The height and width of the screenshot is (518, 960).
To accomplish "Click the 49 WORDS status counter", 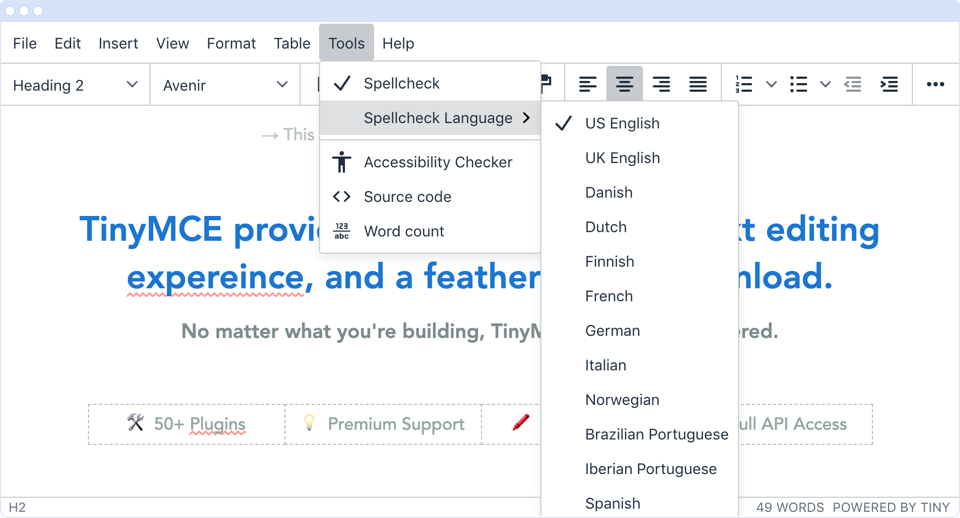I will click(x=790, y=508).
